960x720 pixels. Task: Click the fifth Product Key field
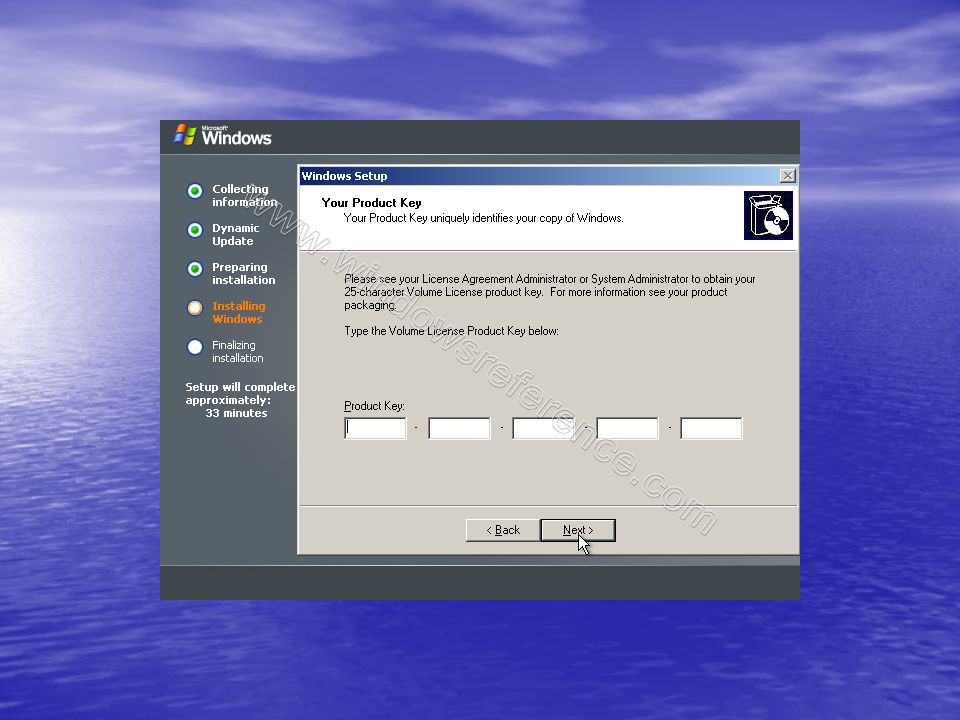(x=711, y=428)
